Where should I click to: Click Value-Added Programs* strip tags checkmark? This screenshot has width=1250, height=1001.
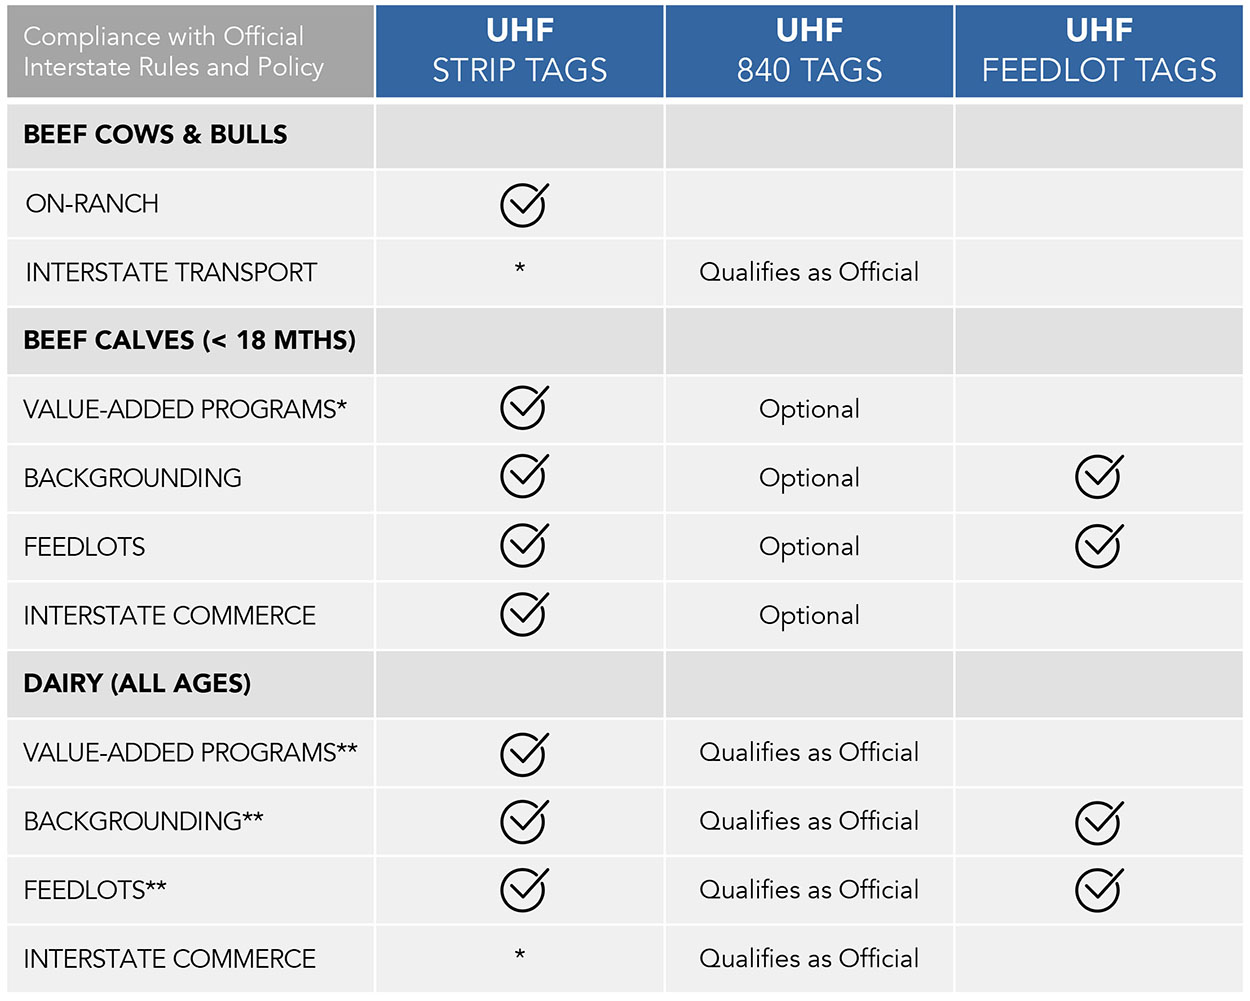523,408
